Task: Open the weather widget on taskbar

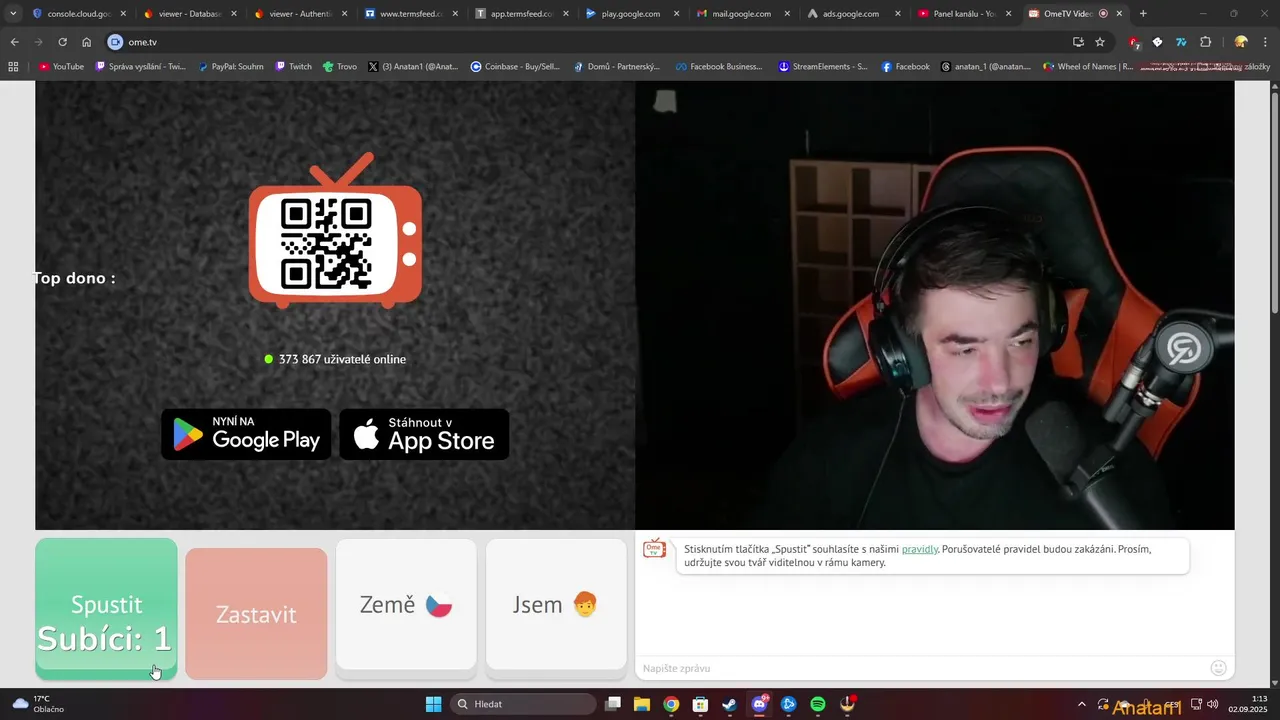Action: tap(40, 704)
